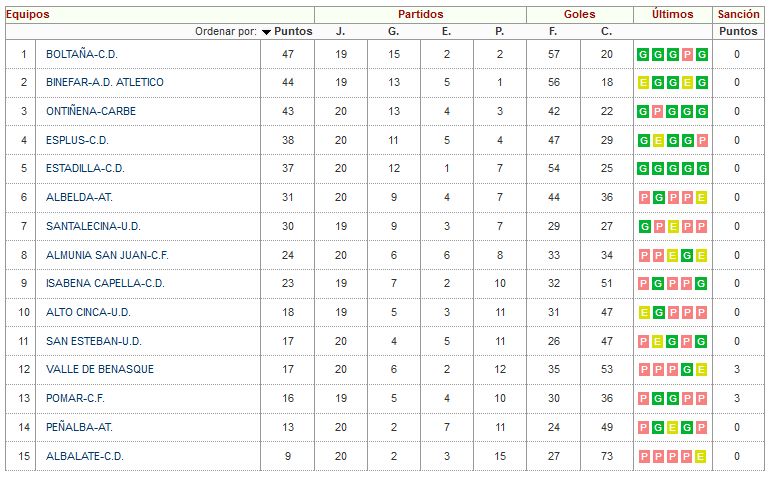This screenshot has width=773, height=480.
Task: Click Albalate's yellow E draw icon
Action: coord(700,456)
